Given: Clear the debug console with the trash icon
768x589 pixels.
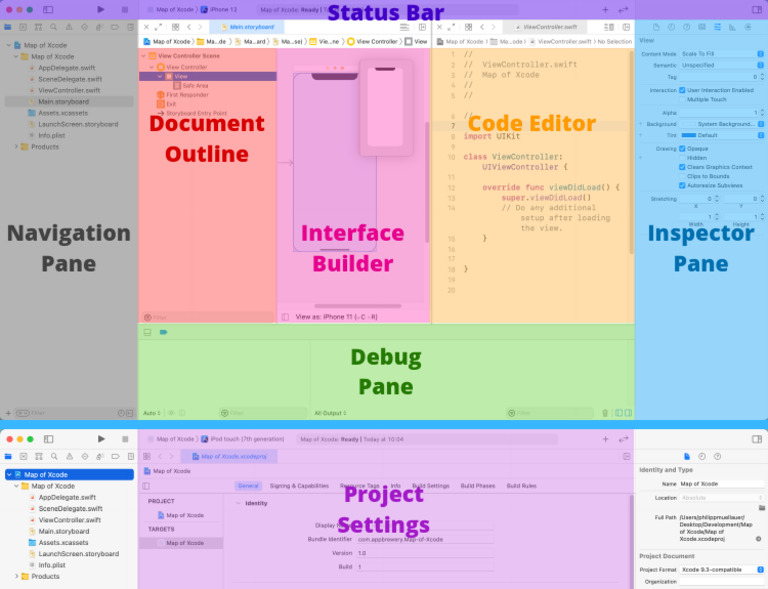Looking at the screenshot, I should [605, 413].
